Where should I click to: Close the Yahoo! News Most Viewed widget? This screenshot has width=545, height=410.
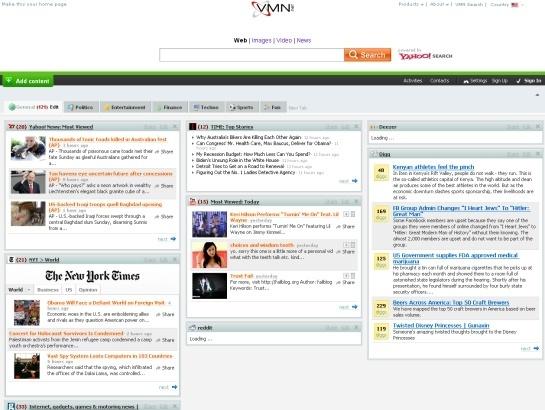pyautogui.click(x=175, y=126)
